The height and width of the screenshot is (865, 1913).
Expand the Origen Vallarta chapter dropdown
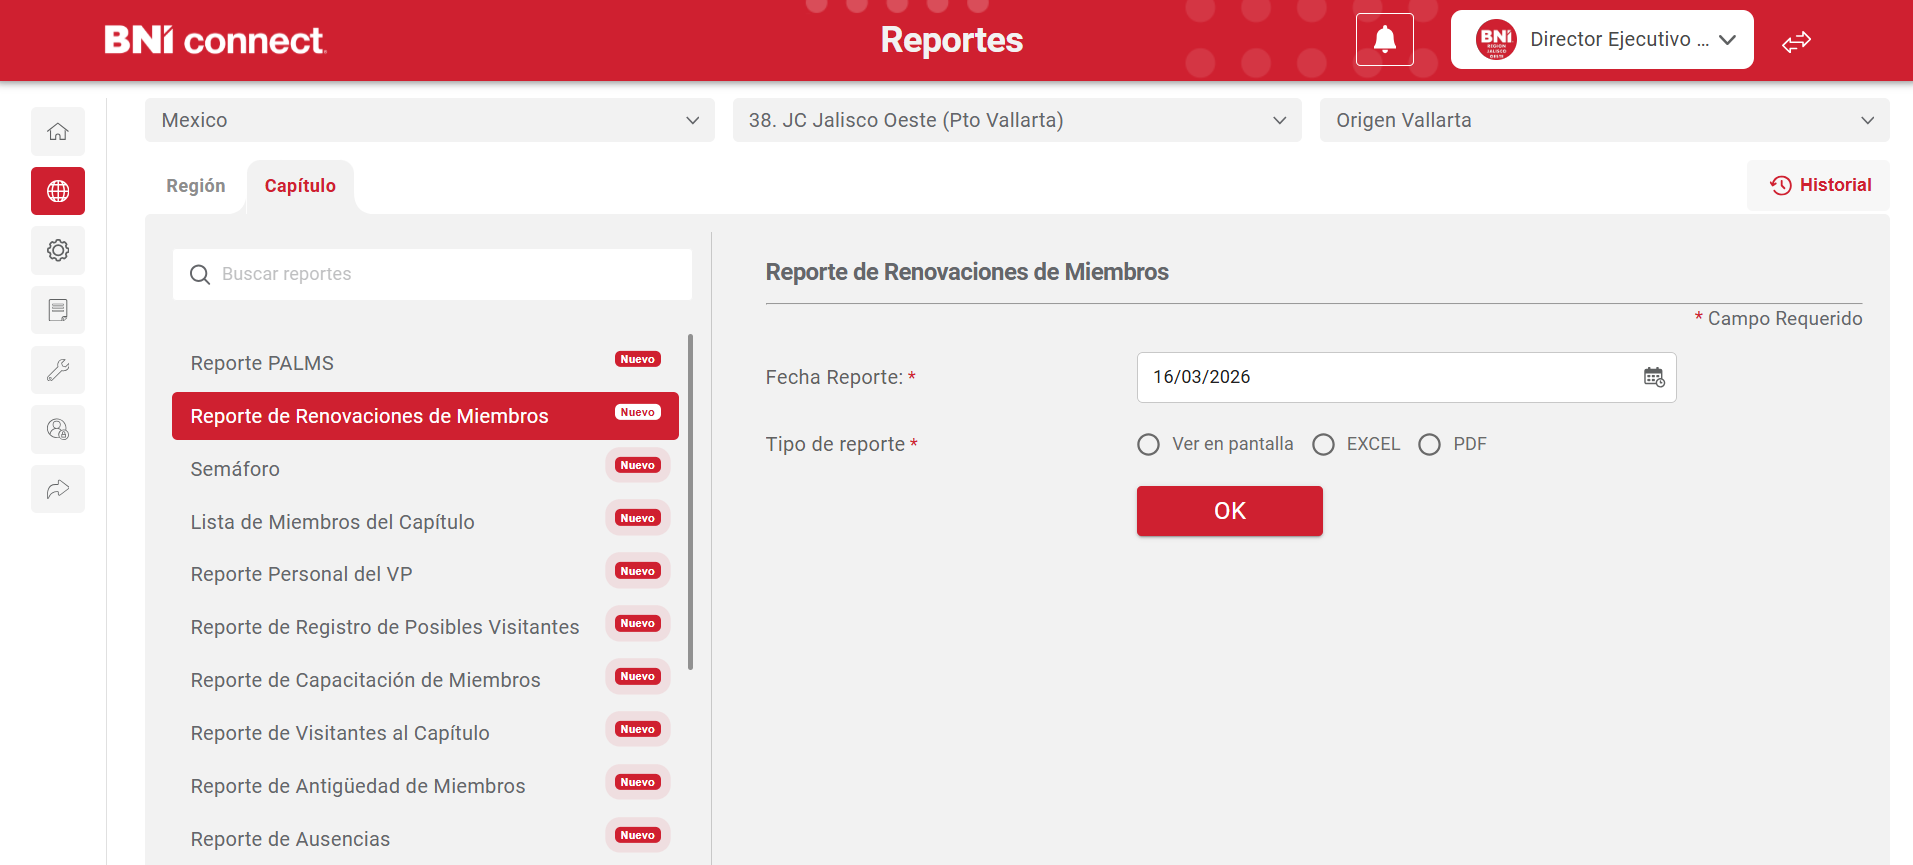pos(1603,120)
